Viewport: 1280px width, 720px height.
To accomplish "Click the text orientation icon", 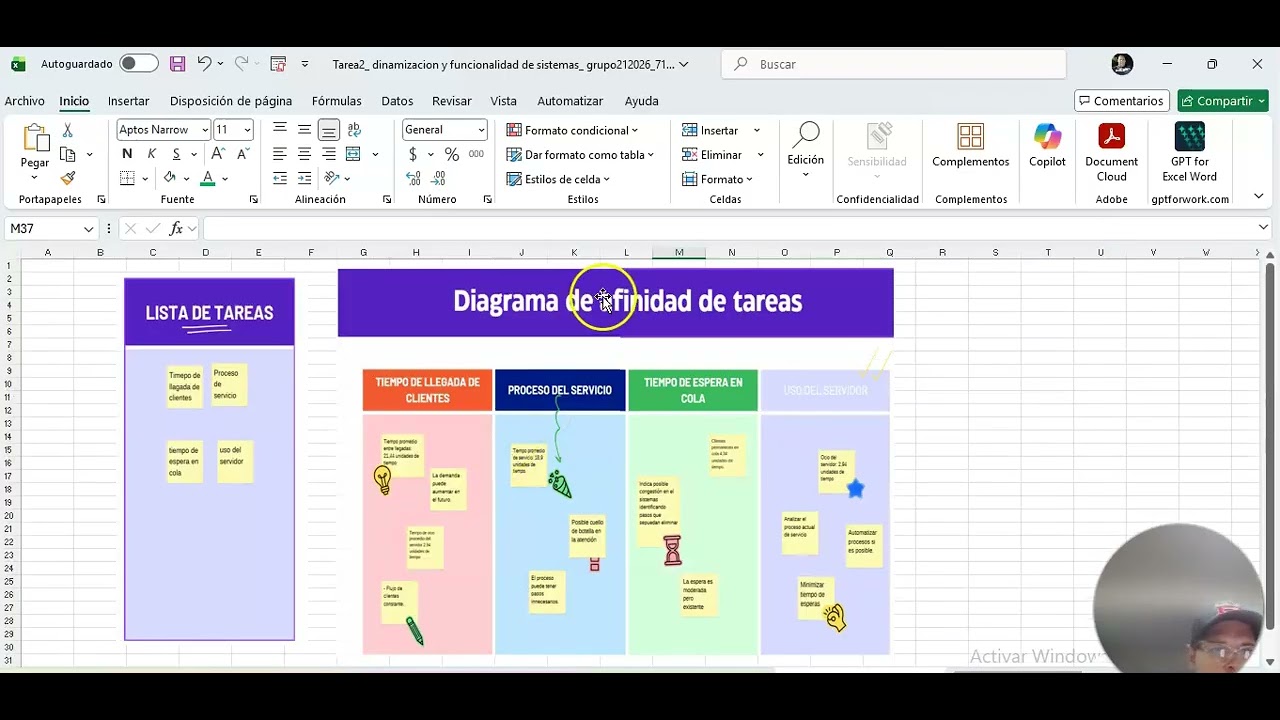I will pos(332,178).
